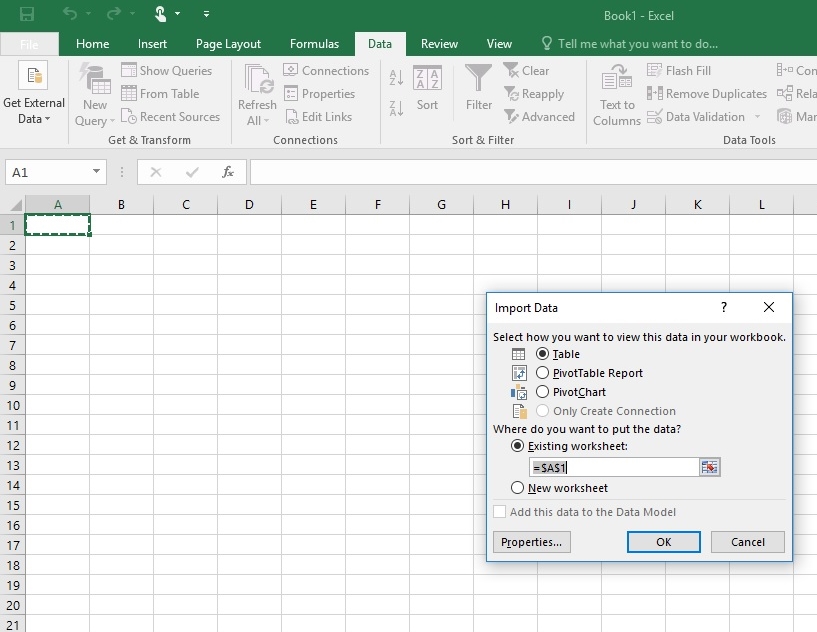
Task: Click the column D header
Action: pos(249,205)
